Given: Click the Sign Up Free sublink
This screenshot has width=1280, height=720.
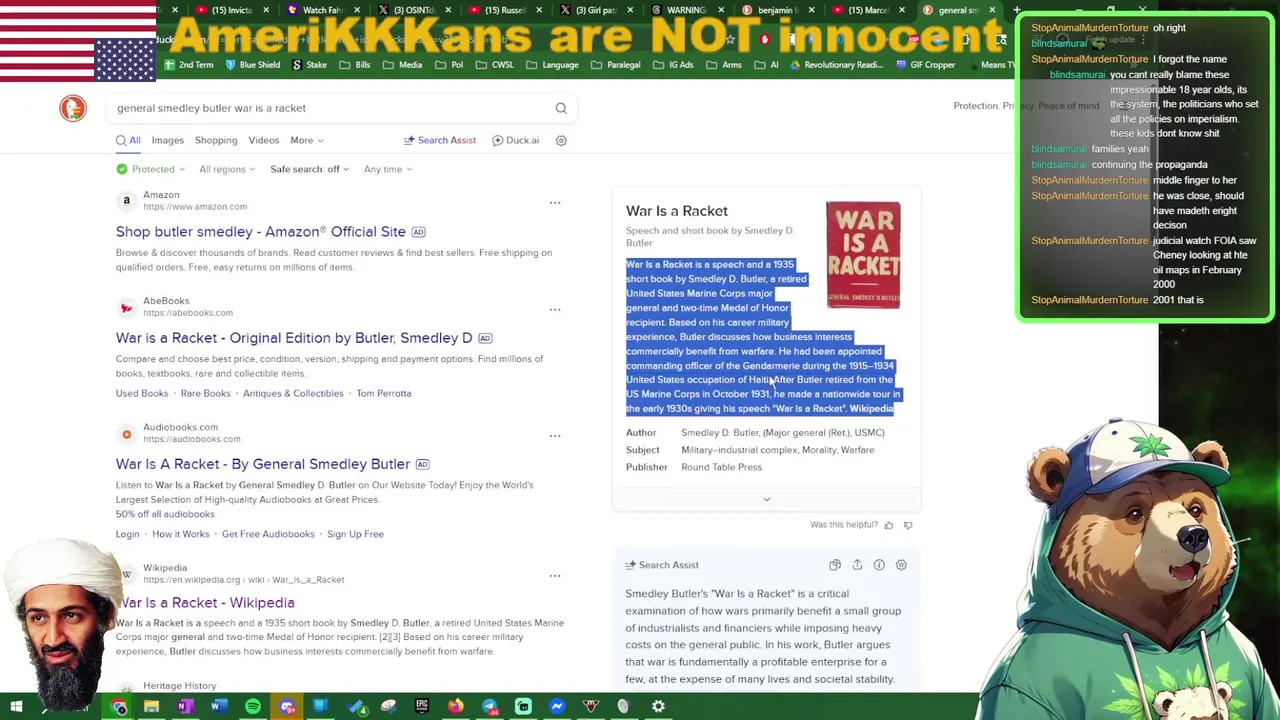Looking at the screenshot, I should pyautogui.click(x=355, y=534).
